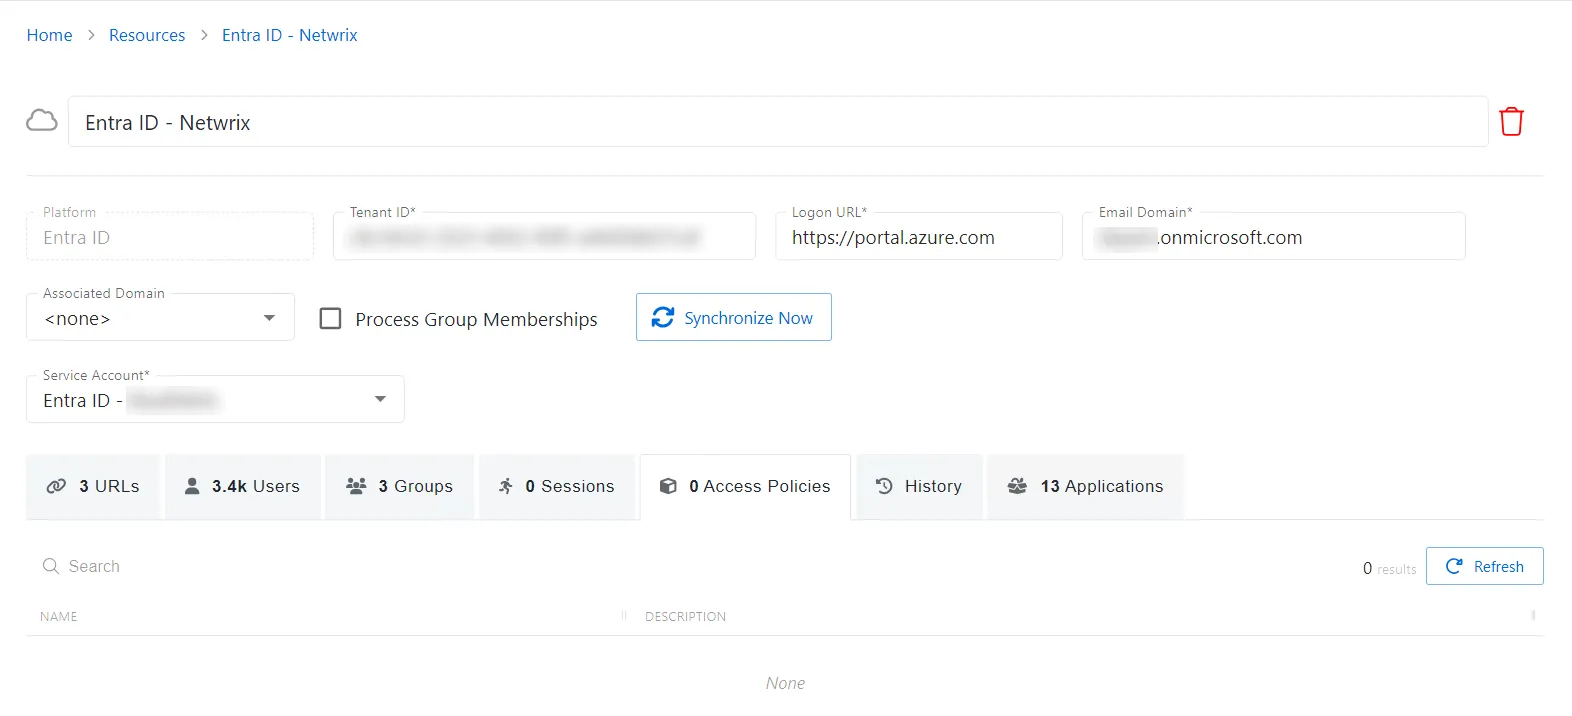Click the magnifier search icon

(51, 566)
